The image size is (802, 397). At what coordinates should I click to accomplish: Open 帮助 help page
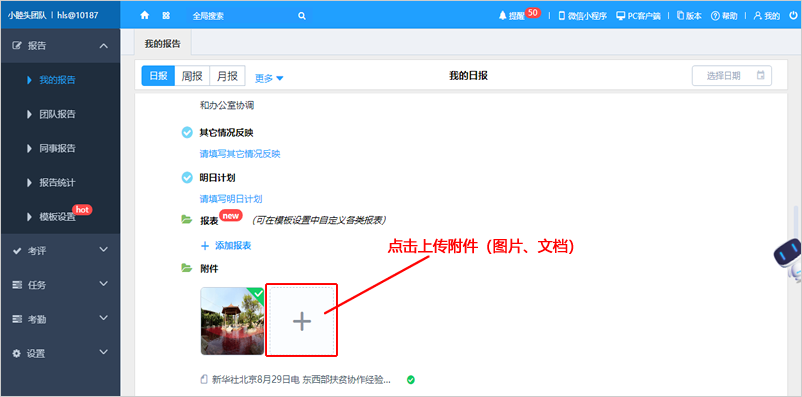tap(724, 16)
